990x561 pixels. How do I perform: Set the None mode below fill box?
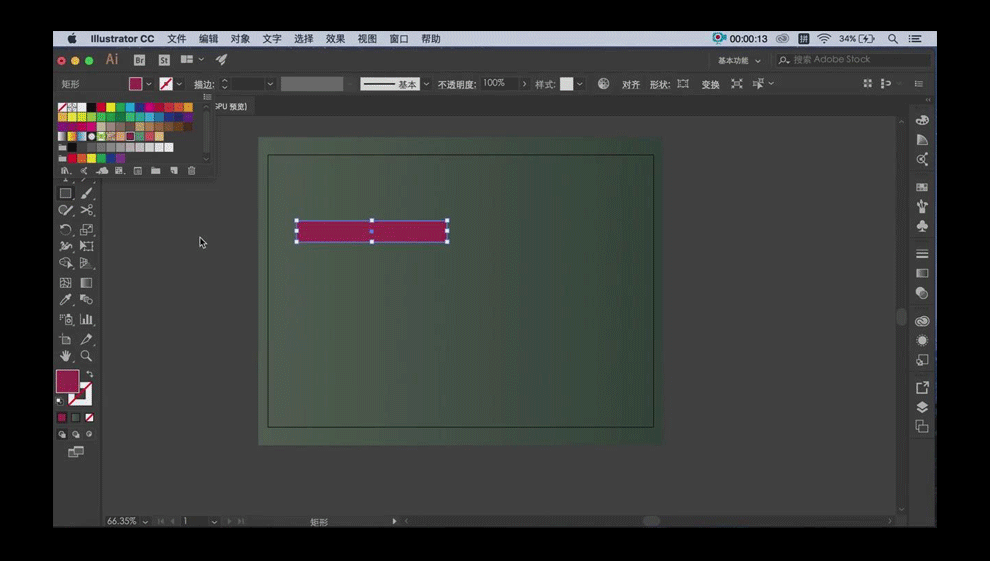click(89, 417)
